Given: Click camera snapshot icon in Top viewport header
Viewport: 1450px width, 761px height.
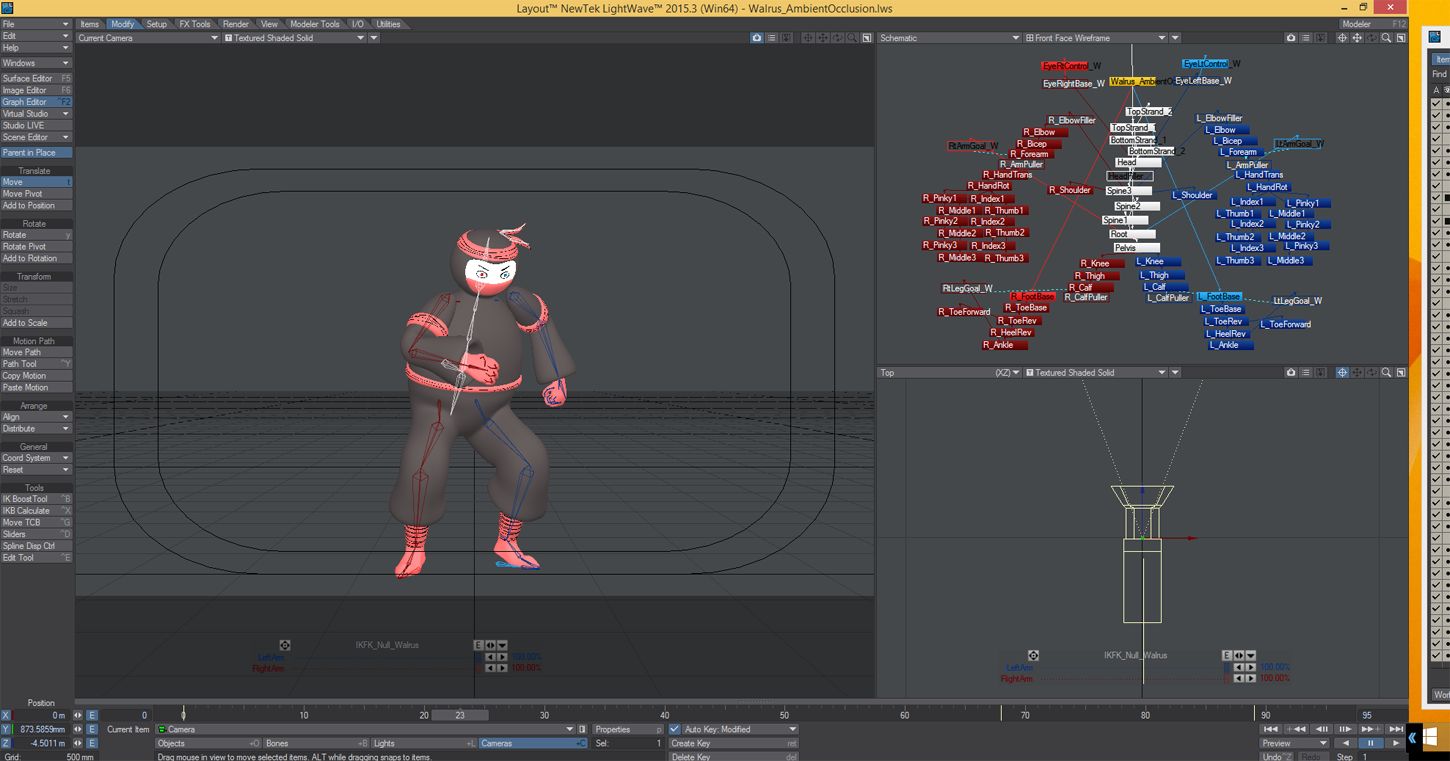Looking at the screenshot, I should coord(1291,372).
